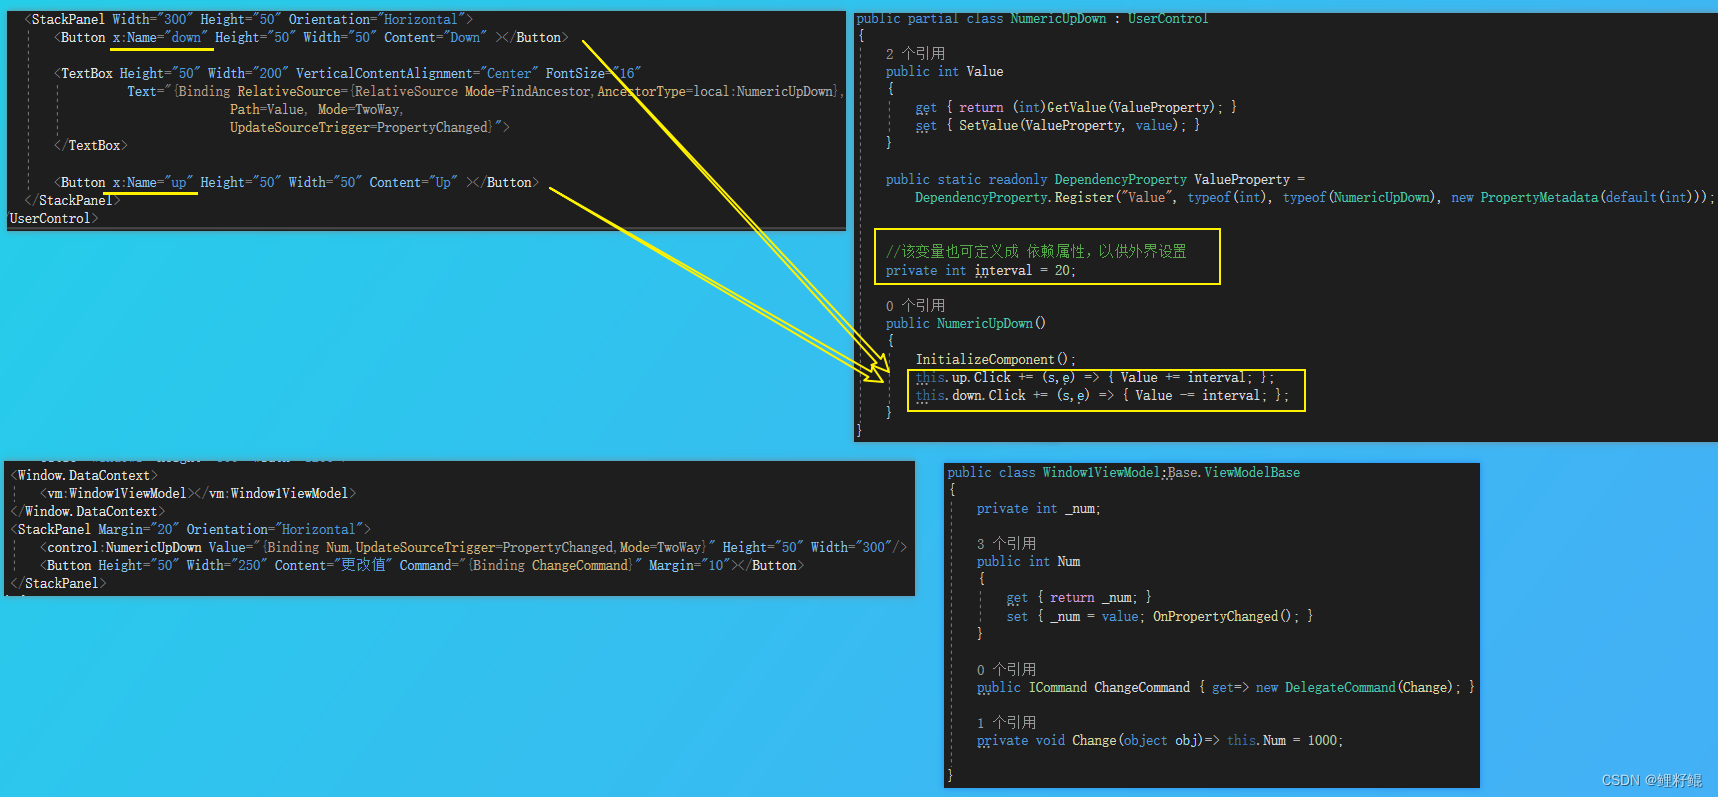
Task: Click AncestorType=local:NumericUpDown in the binding
Action: tap(715, 91)
